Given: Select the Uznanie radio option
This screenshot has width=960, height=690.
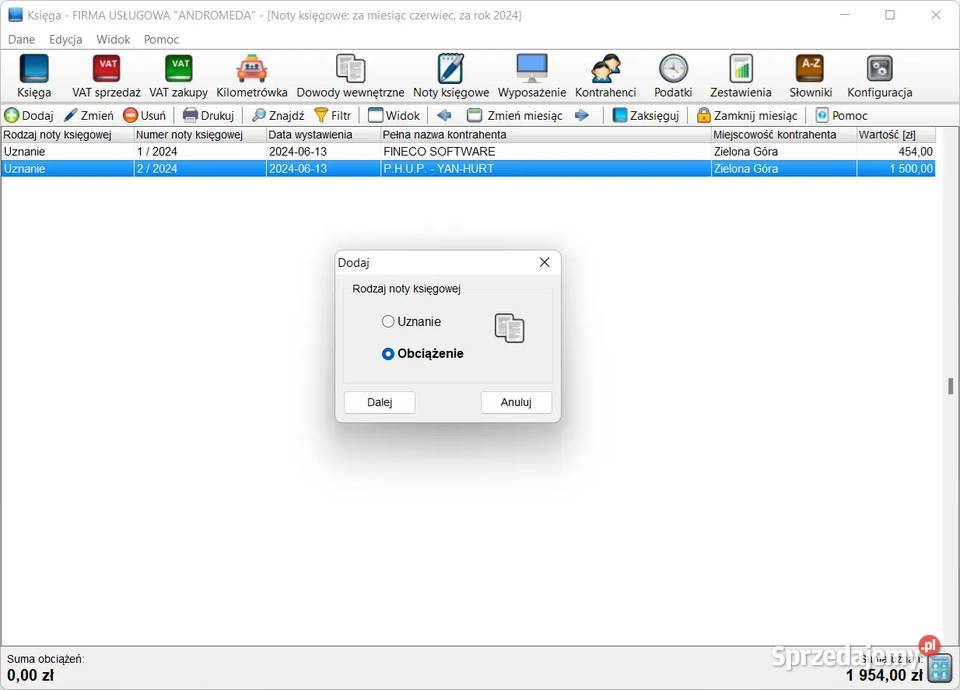Looking at the screenshot, I should tap(388, 322).
